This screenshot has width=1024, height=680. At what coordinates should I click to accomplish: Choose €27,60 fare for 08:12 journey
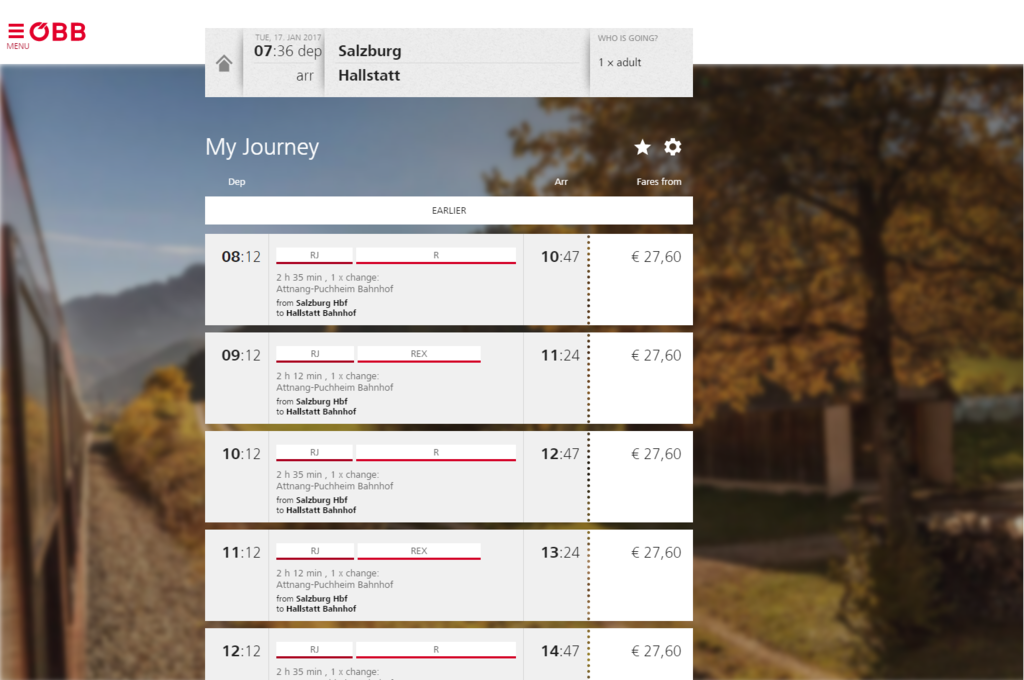(x=656, y=257)
